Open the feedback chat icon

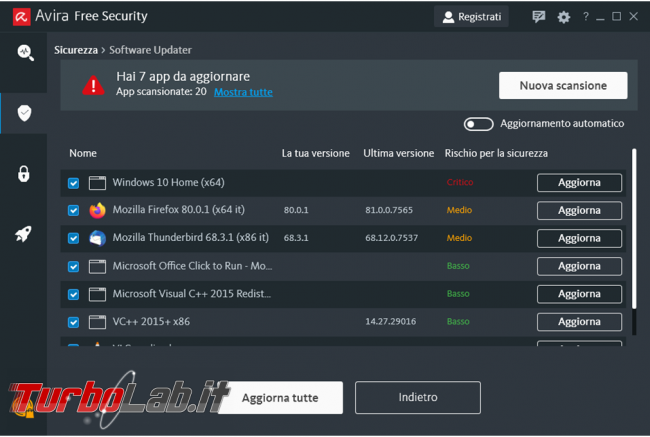[538, 17]
